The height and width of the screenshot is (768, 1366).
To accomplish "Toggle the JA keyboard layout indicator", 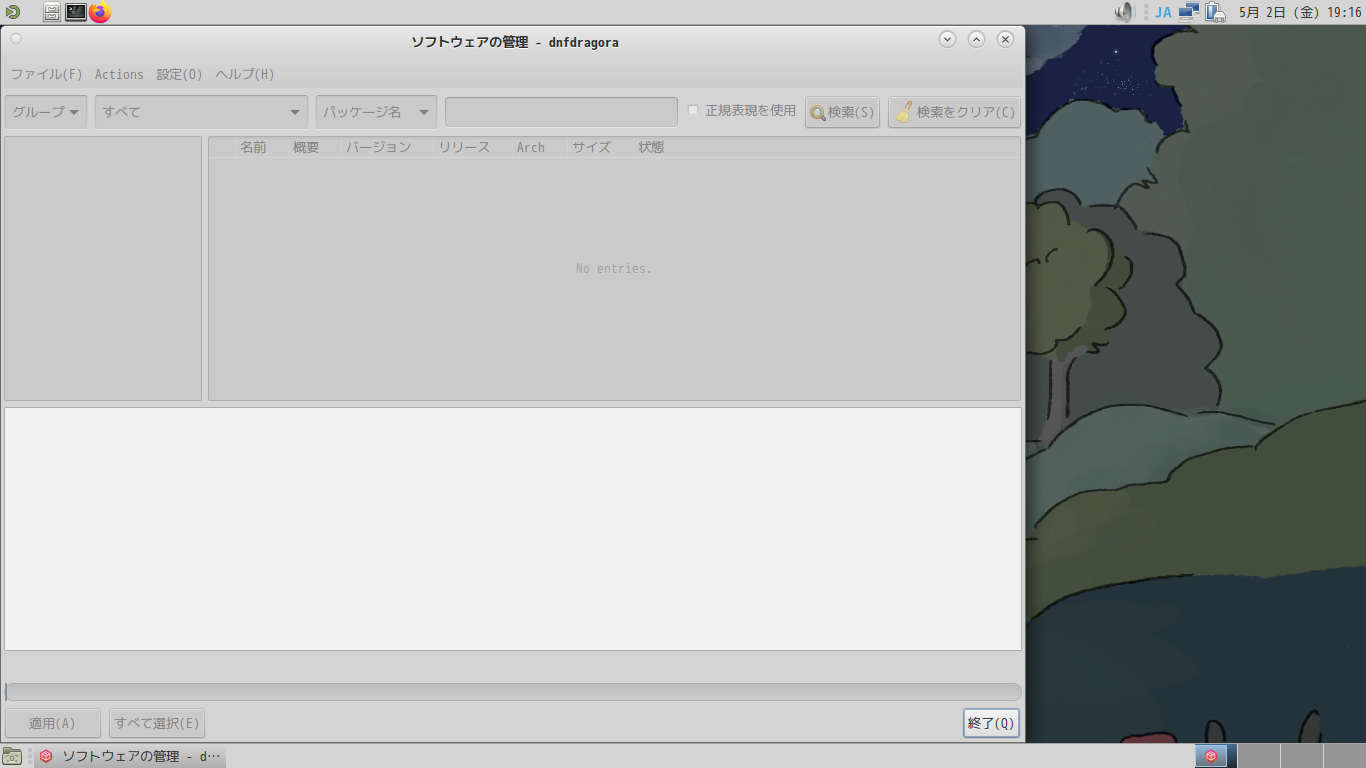I will pyautogui.click(x=1163, y=12).
